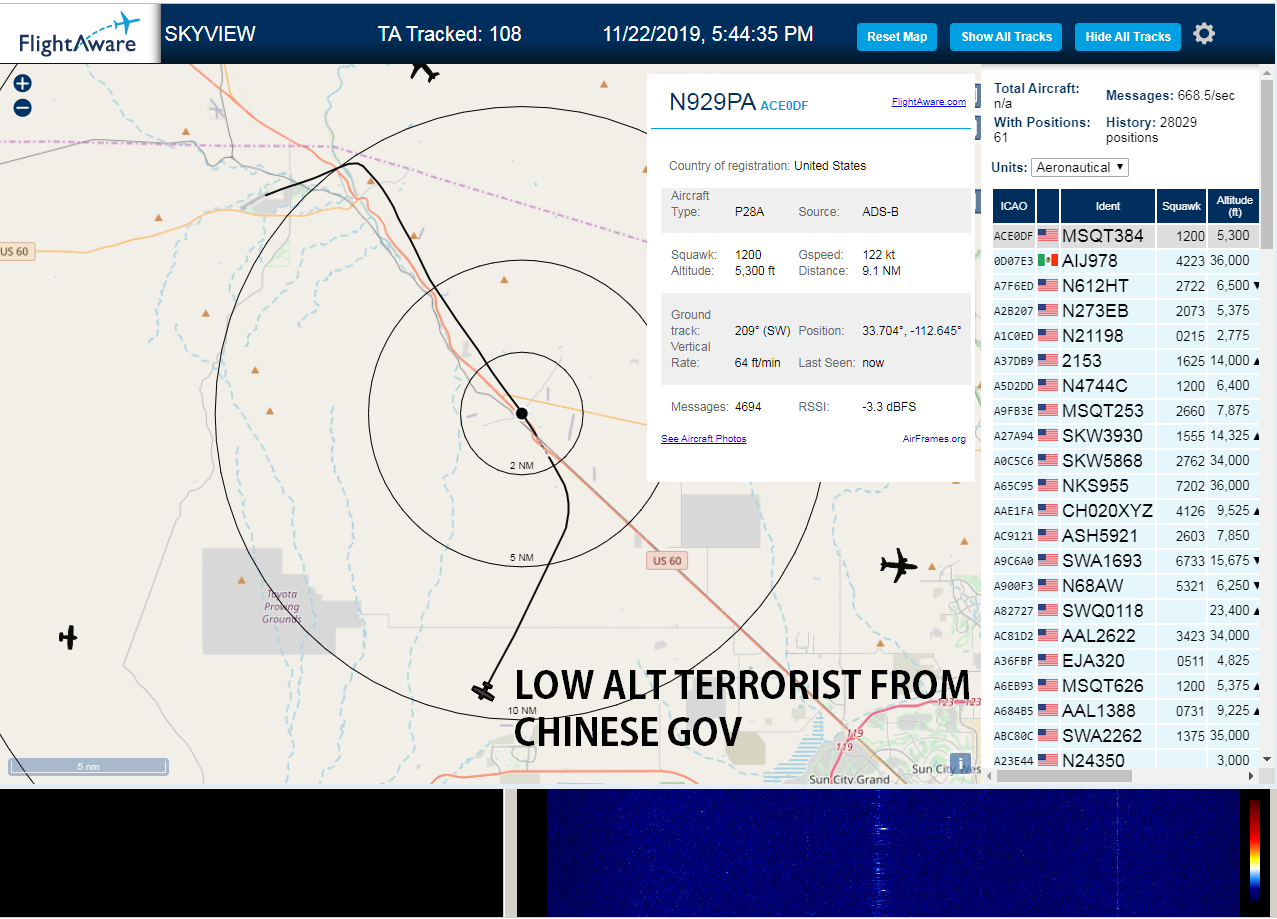Click aircraft list scrollbar down arrow
The image size is (1277, 919).
[1268, 760]
